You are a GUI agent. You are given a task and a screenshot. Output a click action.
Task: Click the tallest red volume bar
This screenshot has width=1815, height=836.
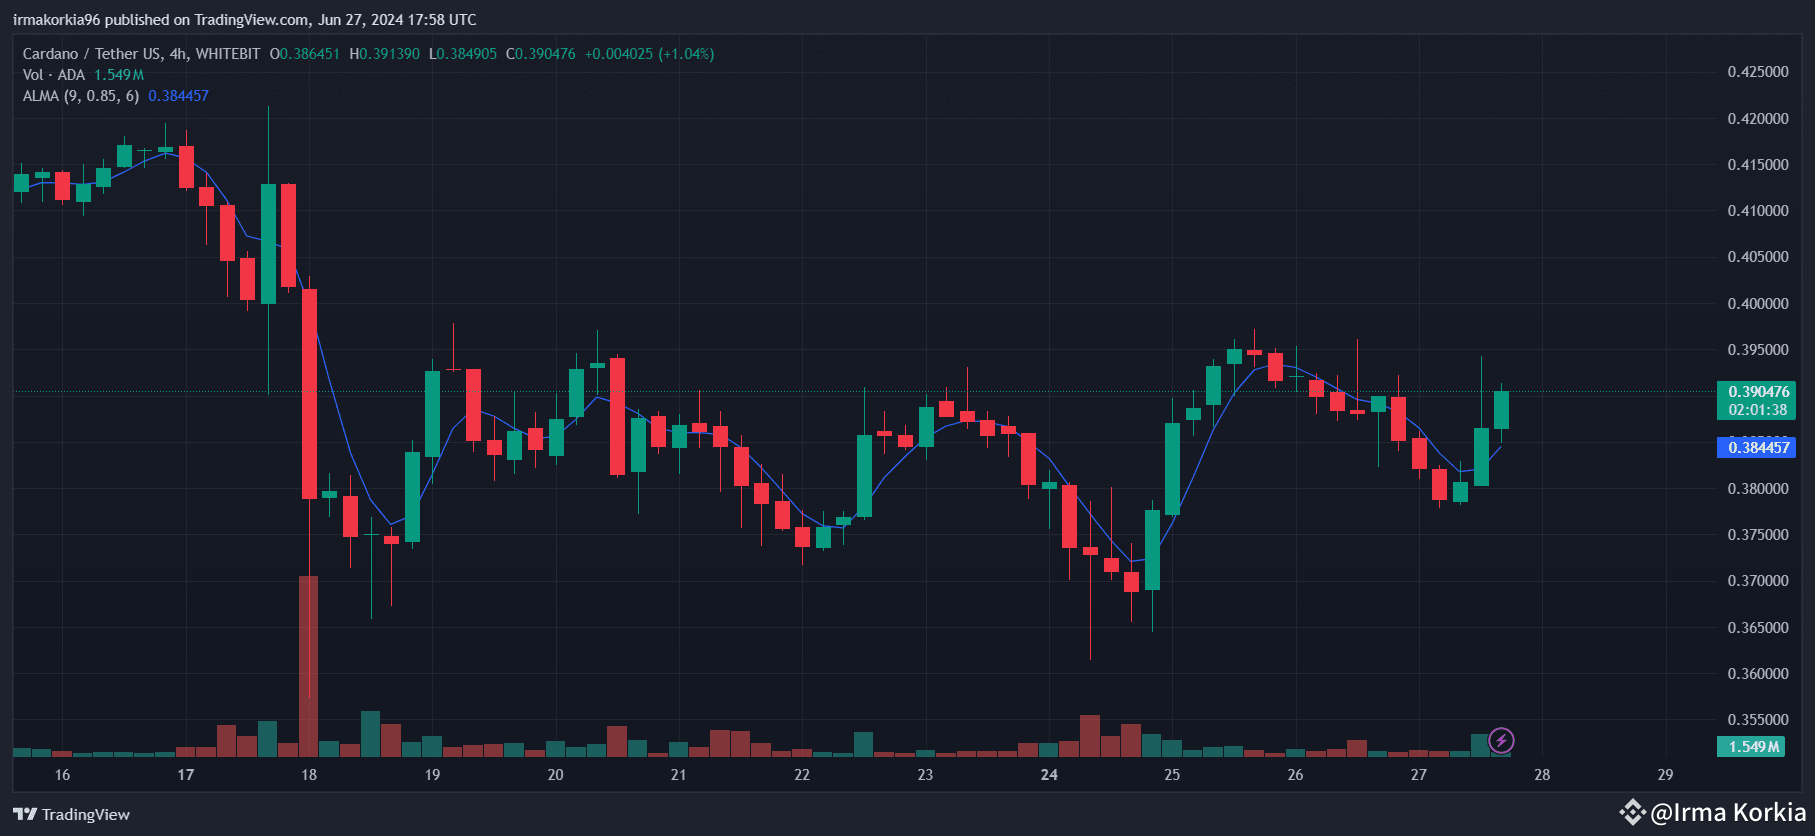click(x=309, y=665)
